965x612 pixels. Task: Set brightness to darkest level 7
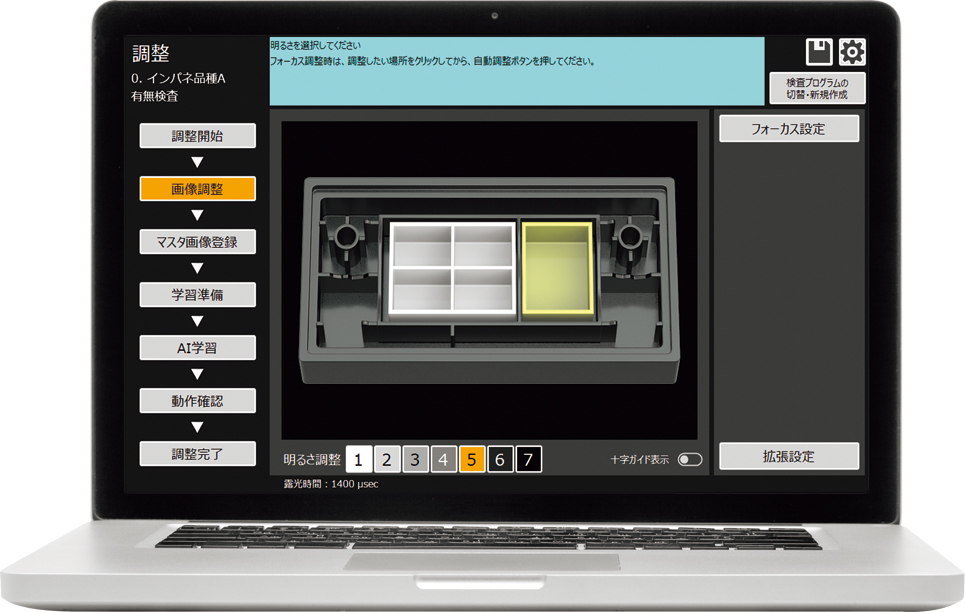click(x=529, y=460)
